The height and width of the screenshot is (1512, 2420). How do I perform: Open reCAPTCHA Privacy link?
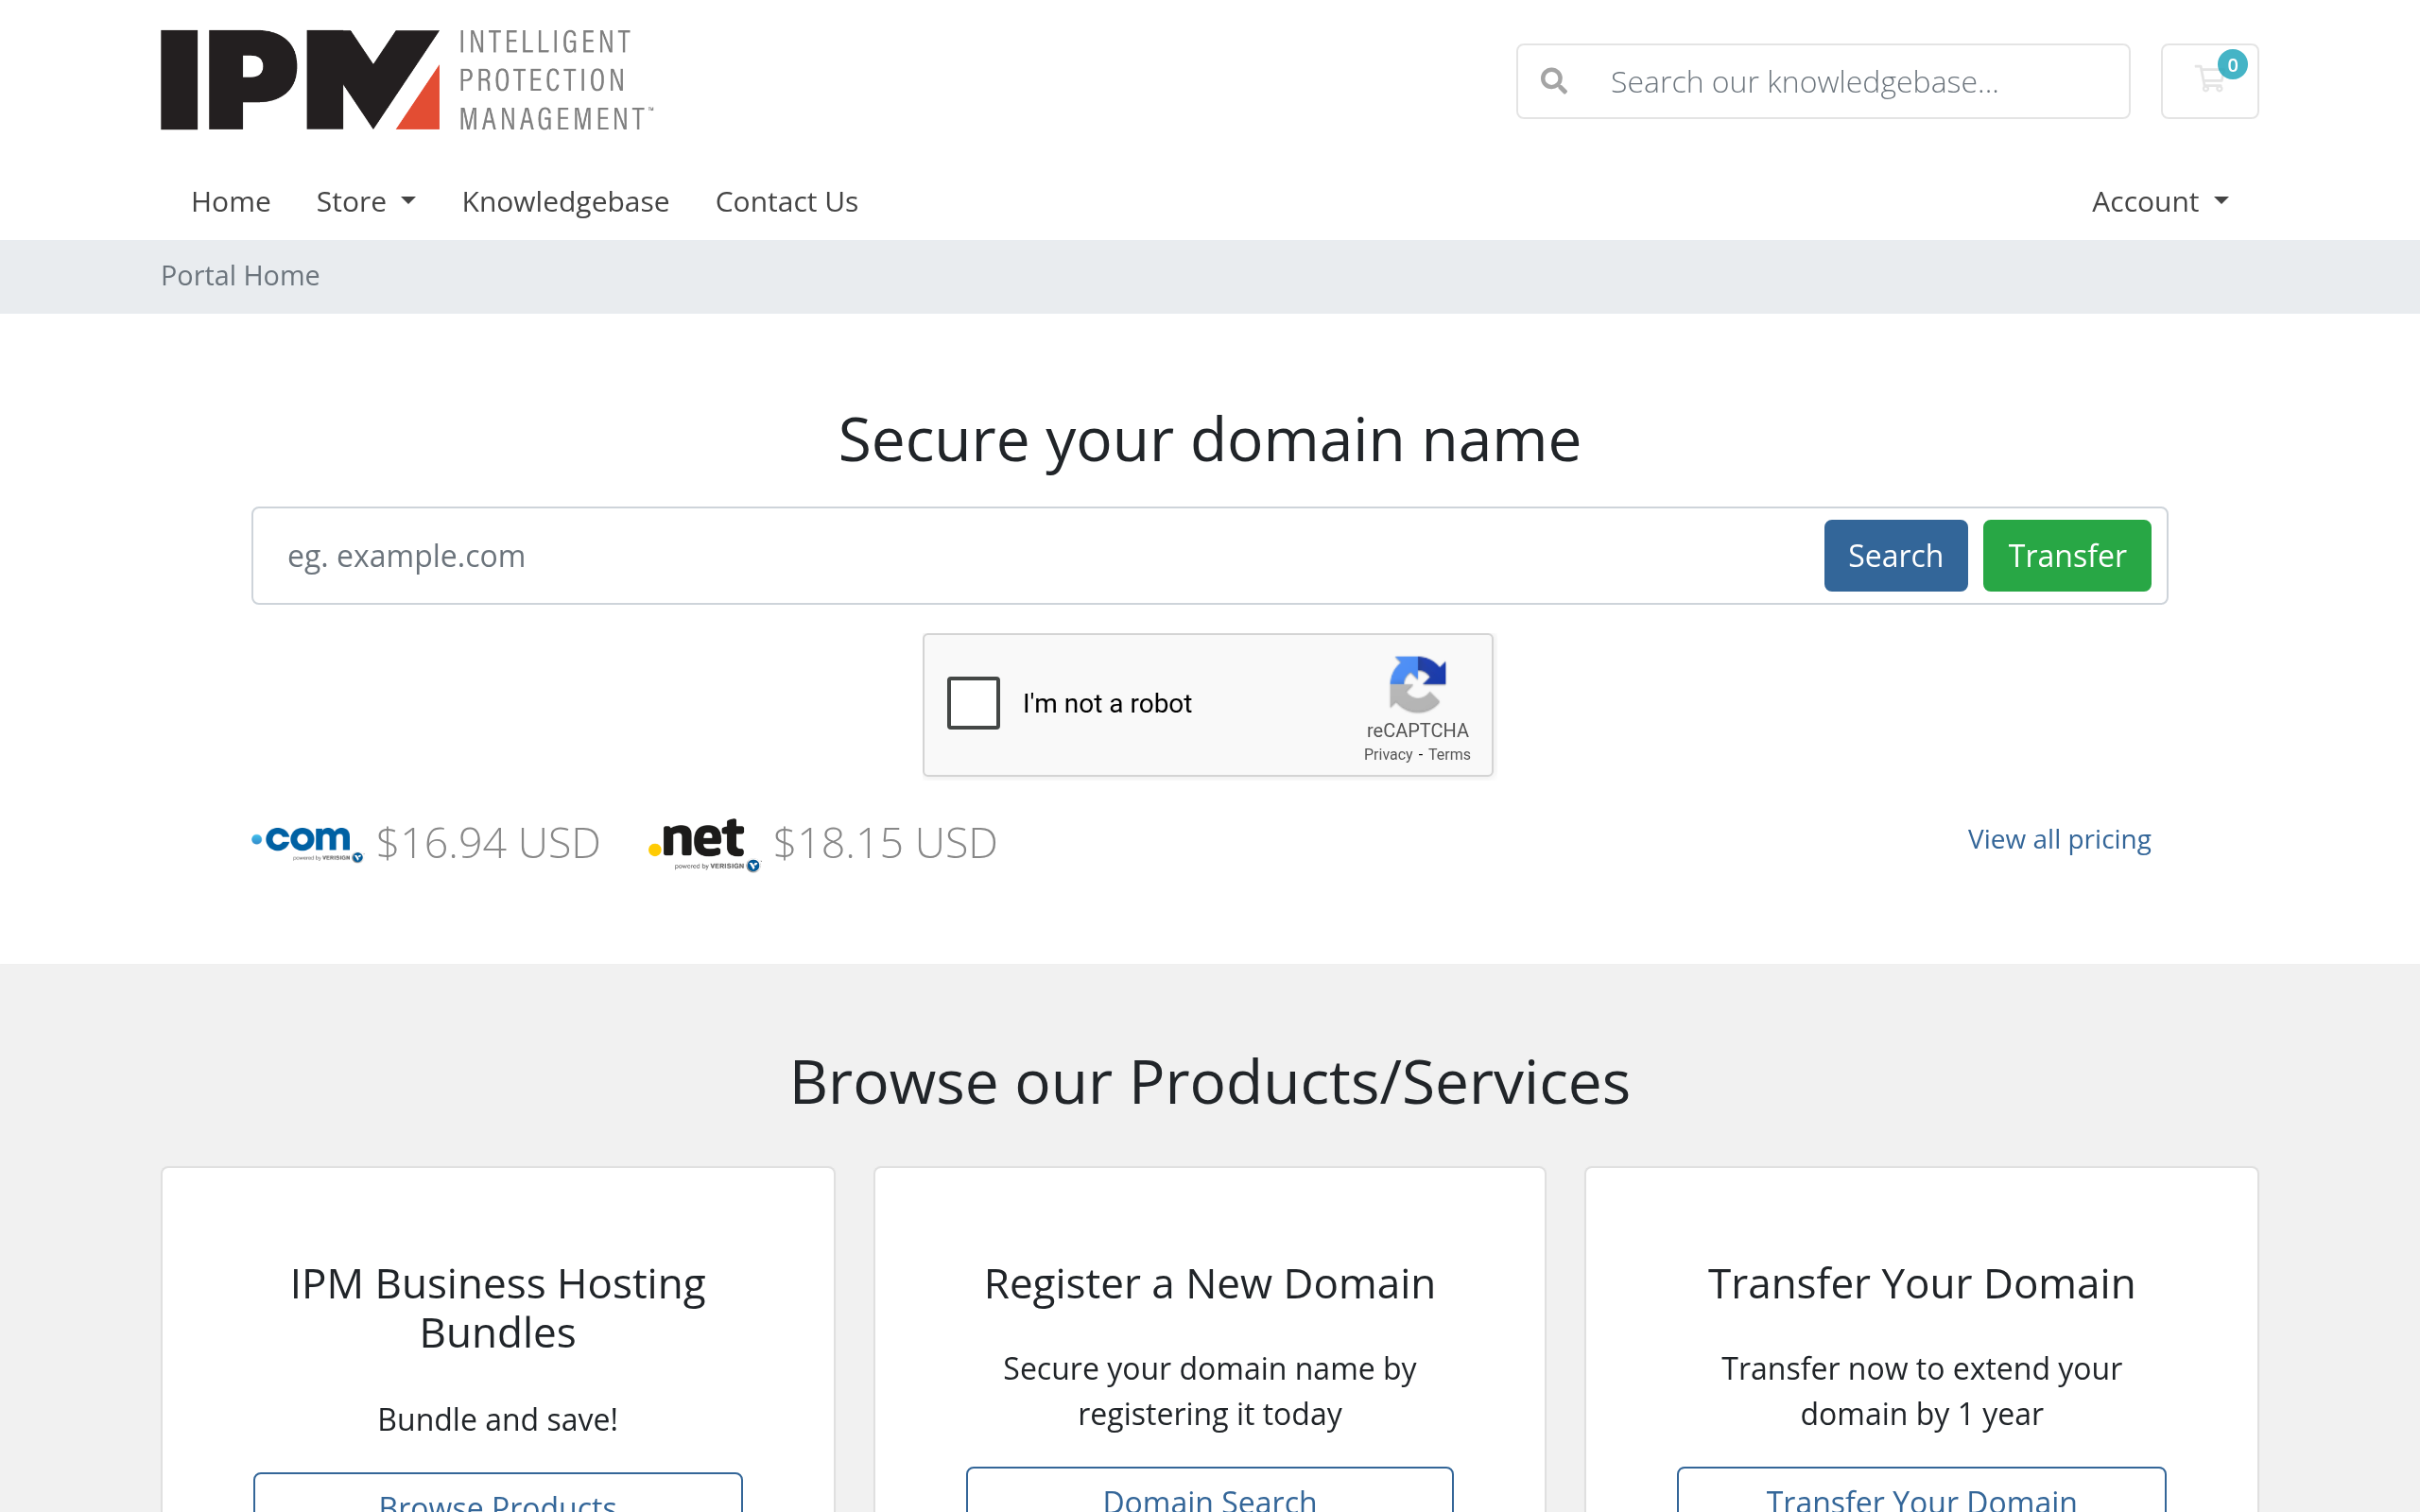coord(1388,755)
